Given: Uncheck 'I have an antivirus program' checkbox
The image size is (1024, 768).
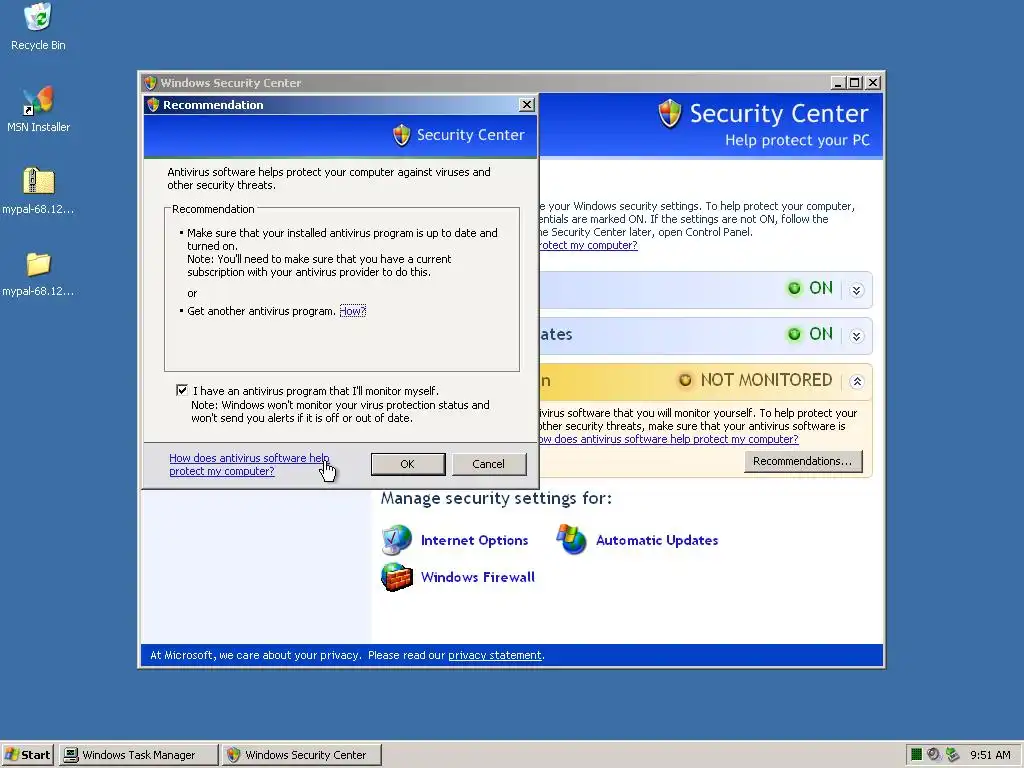Looking at the screenshot, I should coord(182,391).
